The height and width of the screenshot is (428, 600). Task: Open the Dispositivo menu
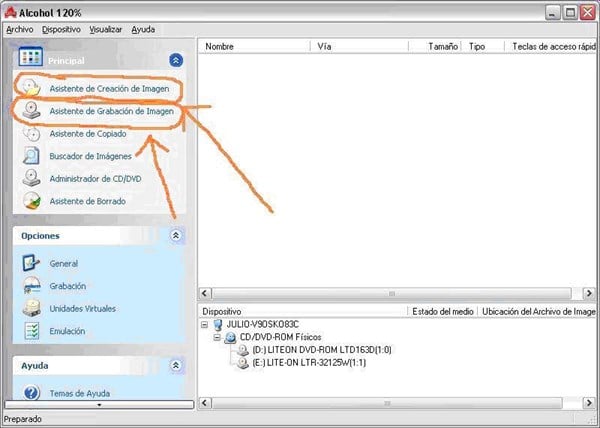pos(61,29)
